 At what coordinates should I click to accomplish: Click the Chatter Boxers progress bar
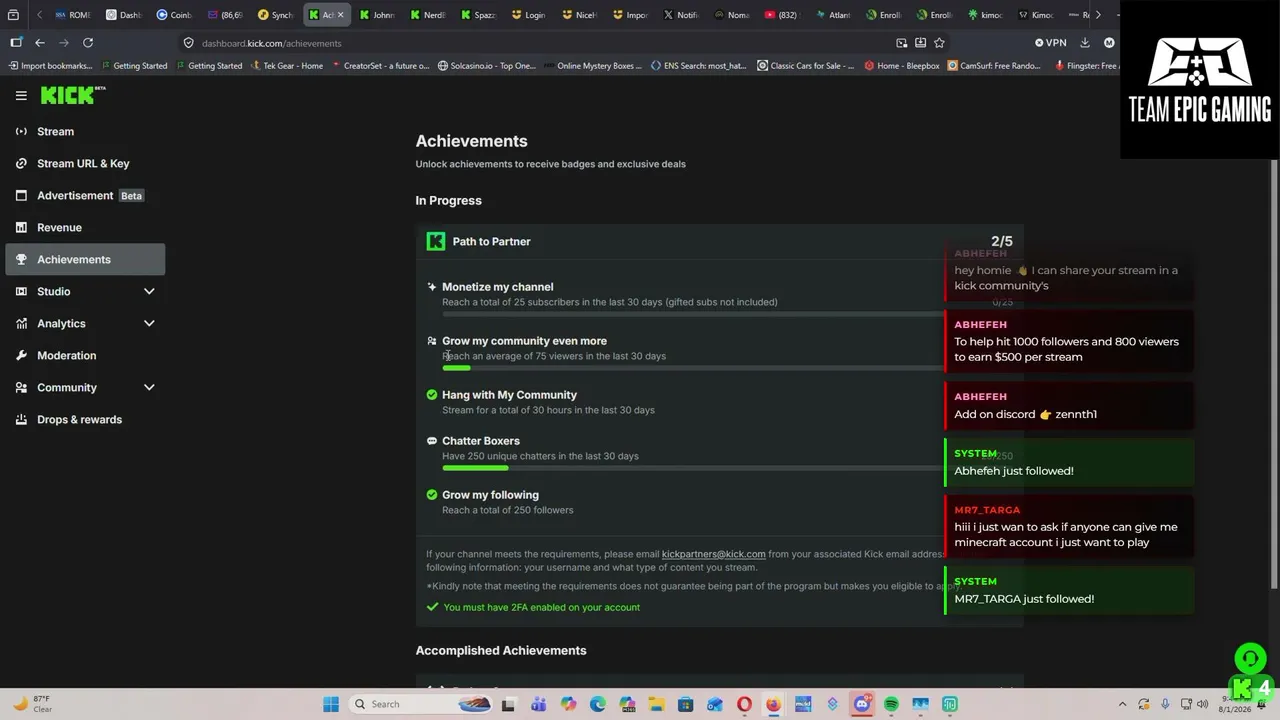click(x=692, y=468)
